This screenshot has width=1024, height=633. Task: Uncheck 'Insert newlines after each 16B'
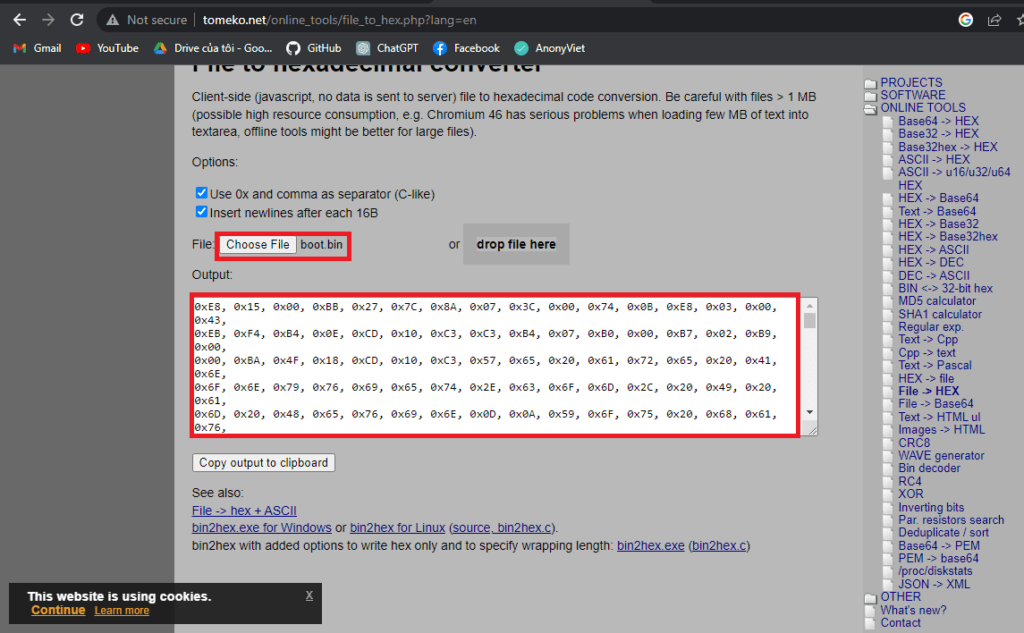(x=202, y=212)
